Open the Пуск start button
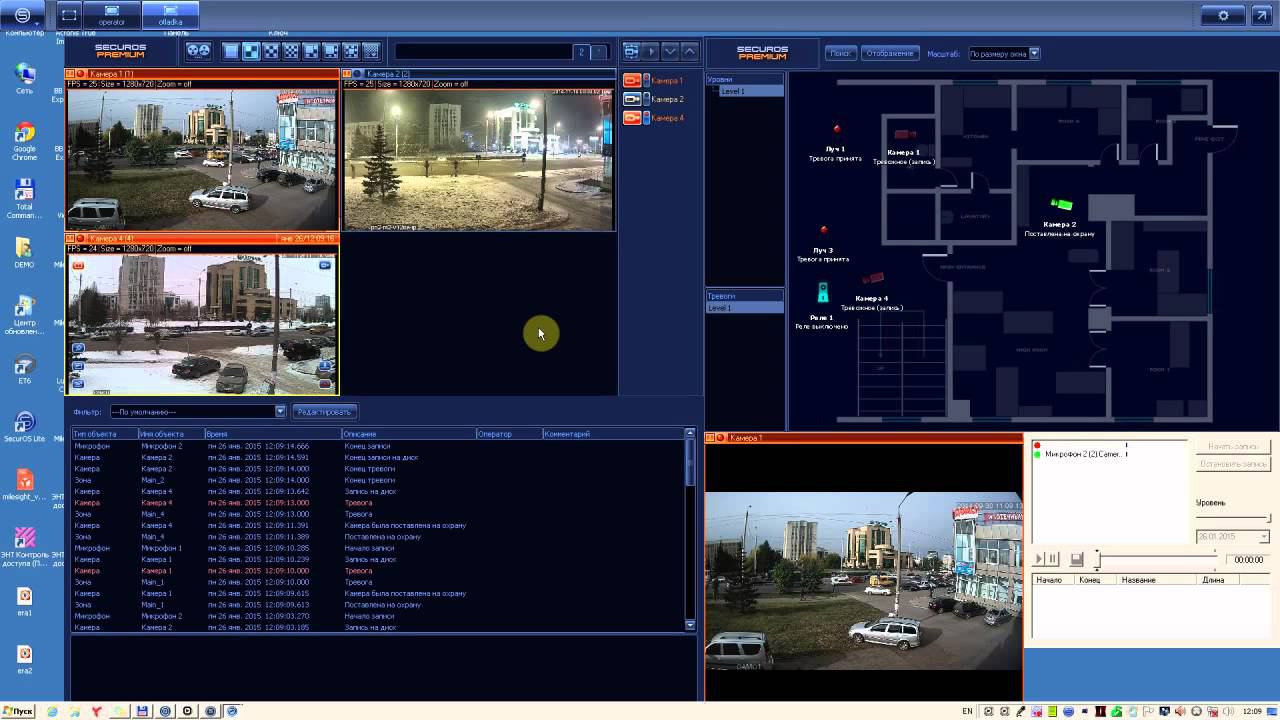This screenshot has height=720, width=1280. click(x=18, y=711)
